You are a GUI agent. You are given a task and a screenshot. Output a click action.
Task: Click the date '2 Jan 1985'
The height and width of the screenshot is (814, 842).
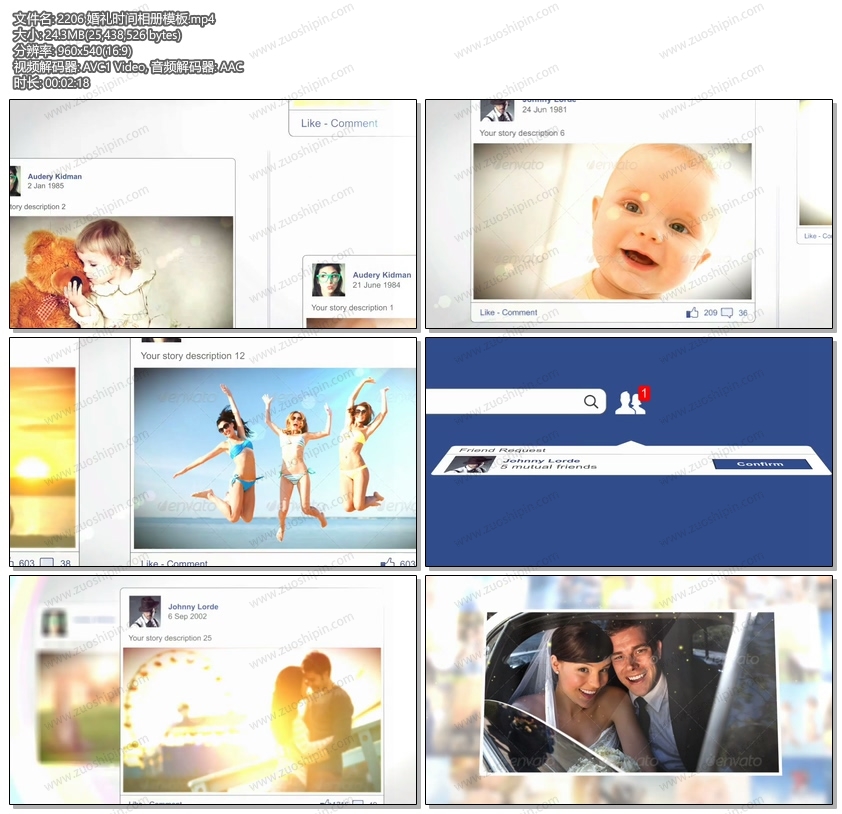[x=46, y=186]
